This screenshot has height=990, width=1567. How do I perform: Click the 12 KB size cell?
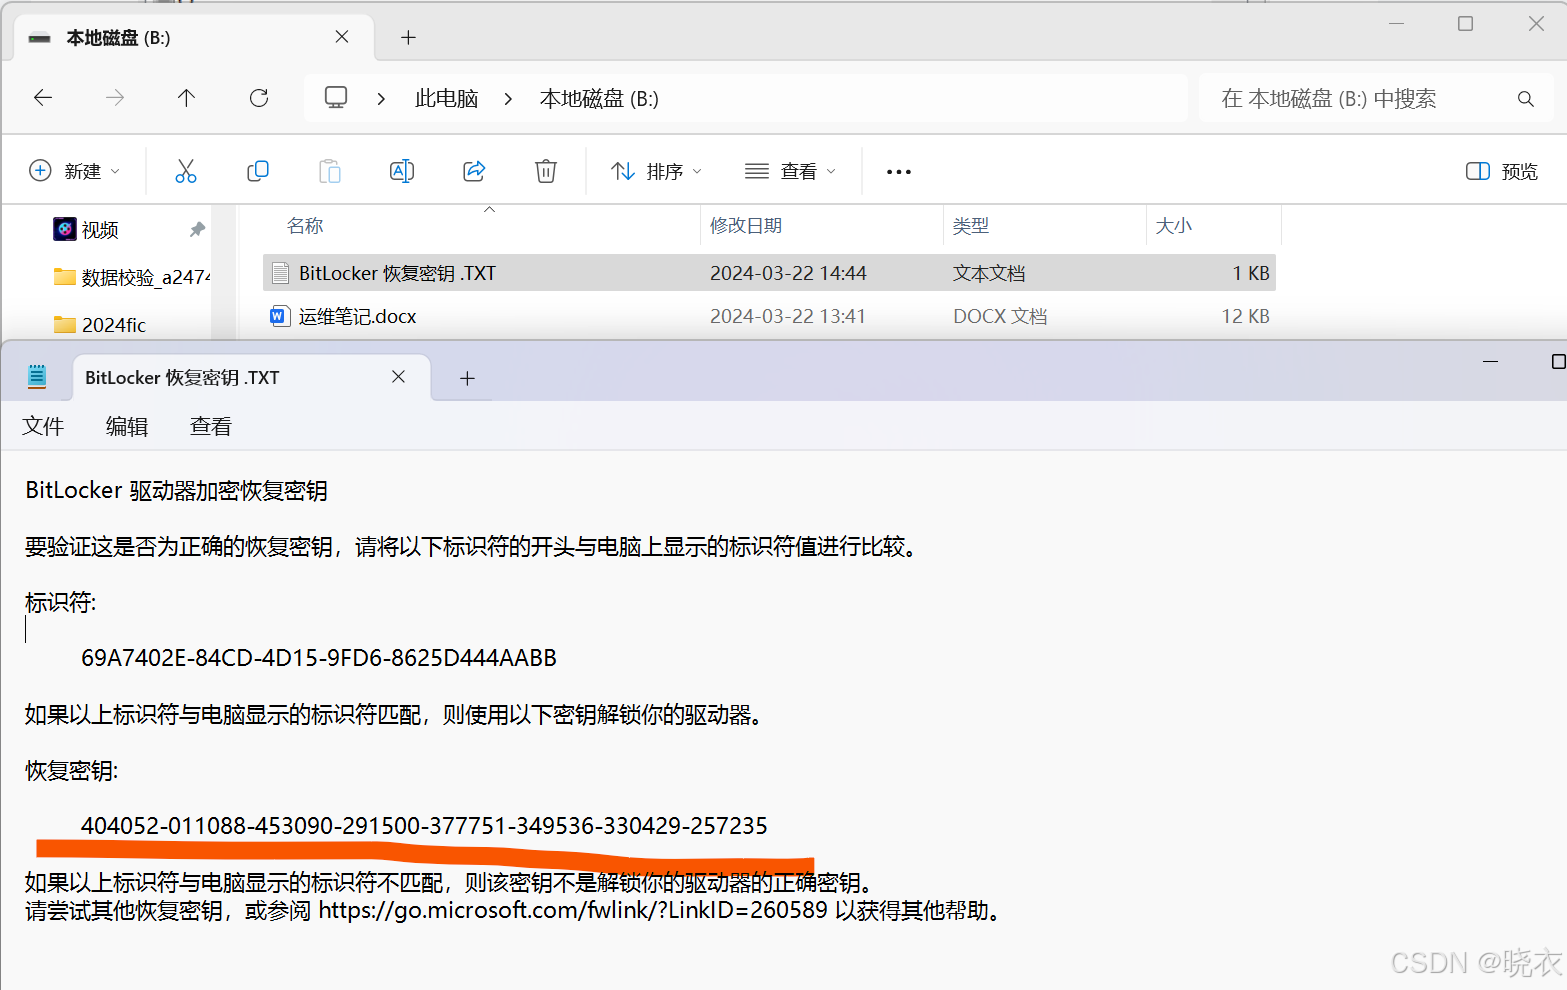click(x=1245, y=316)
